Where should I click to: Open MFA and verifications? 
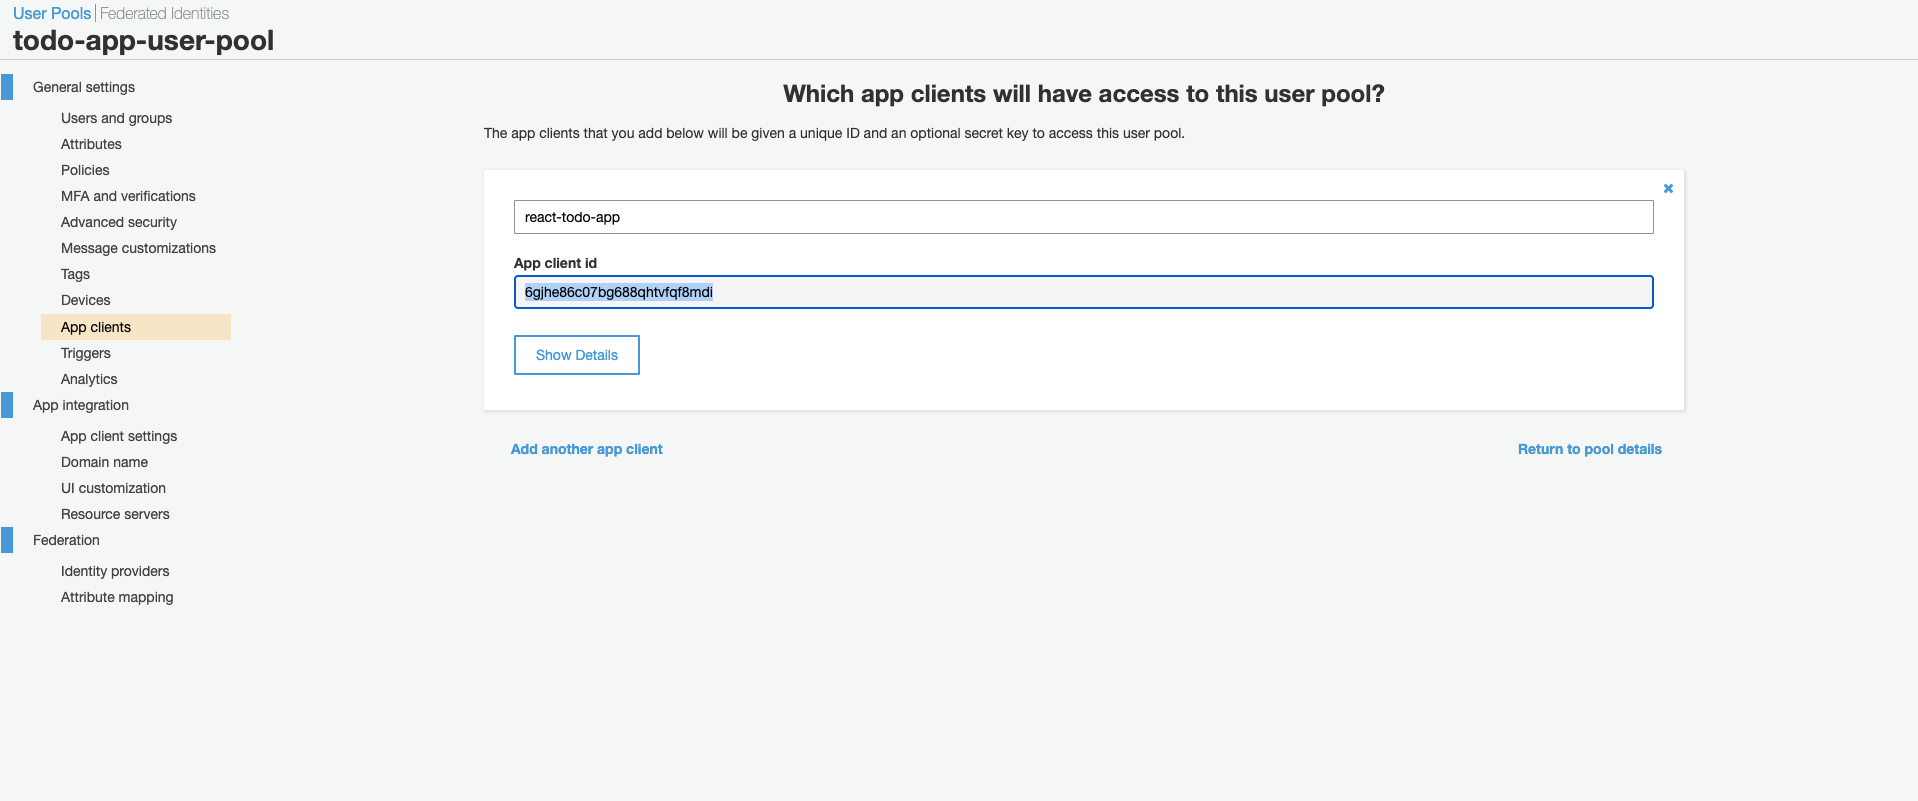[128, 196]
